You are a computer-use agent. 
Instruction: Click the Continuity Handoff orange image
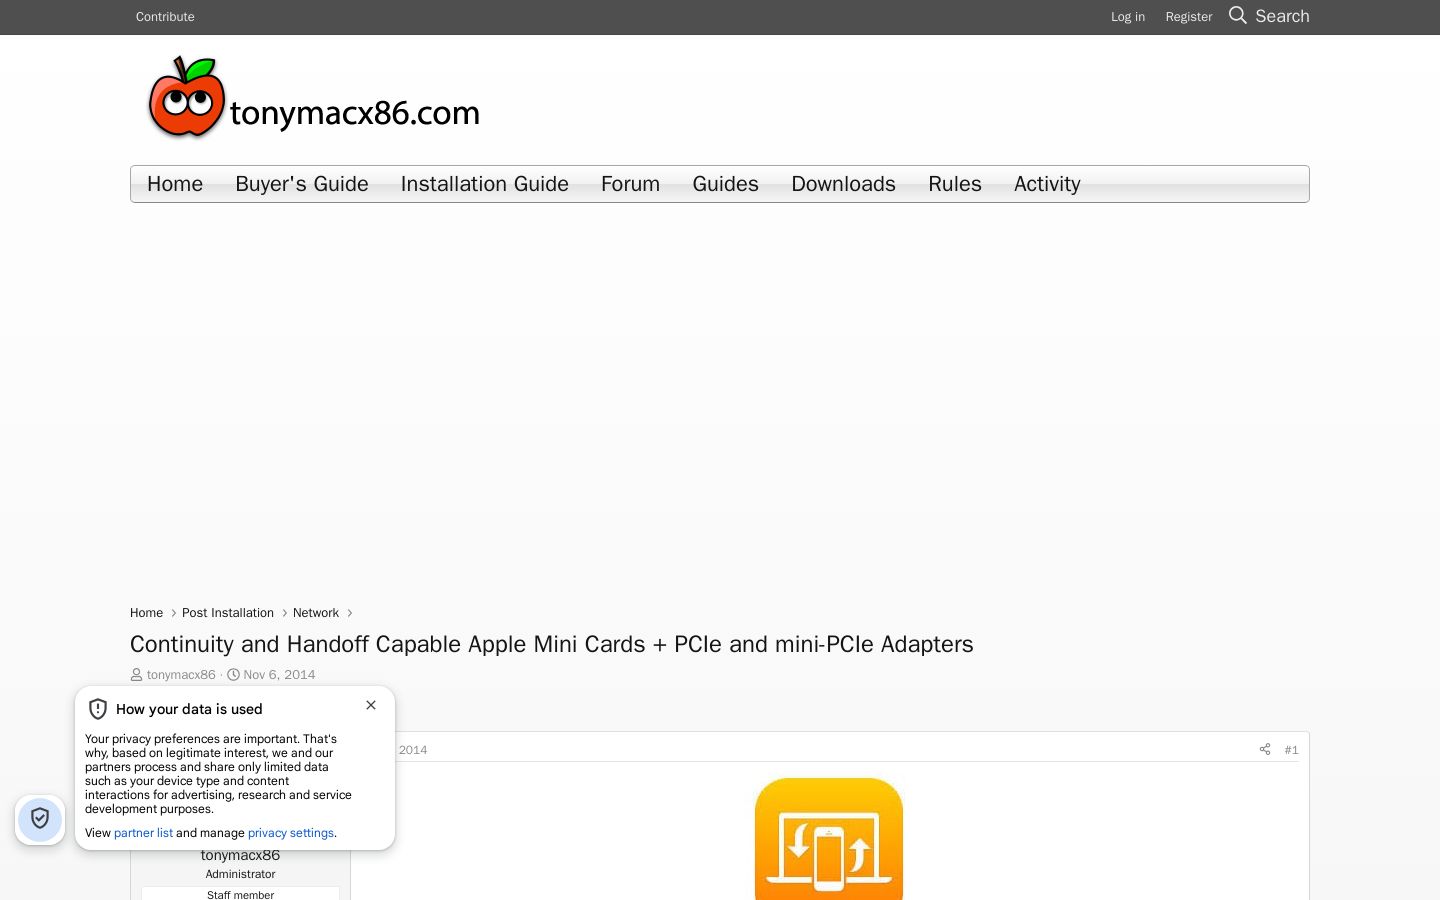click(x=829, y=839)
